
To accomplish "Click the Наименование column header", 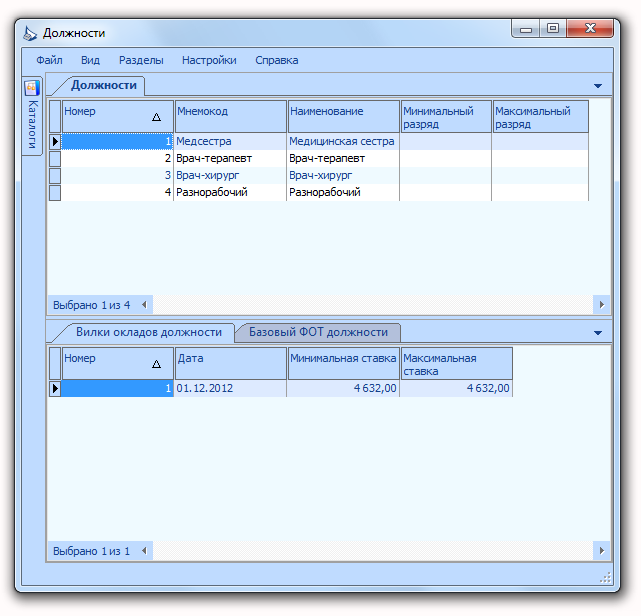I will pyautogui.click(x=343, y=116).
